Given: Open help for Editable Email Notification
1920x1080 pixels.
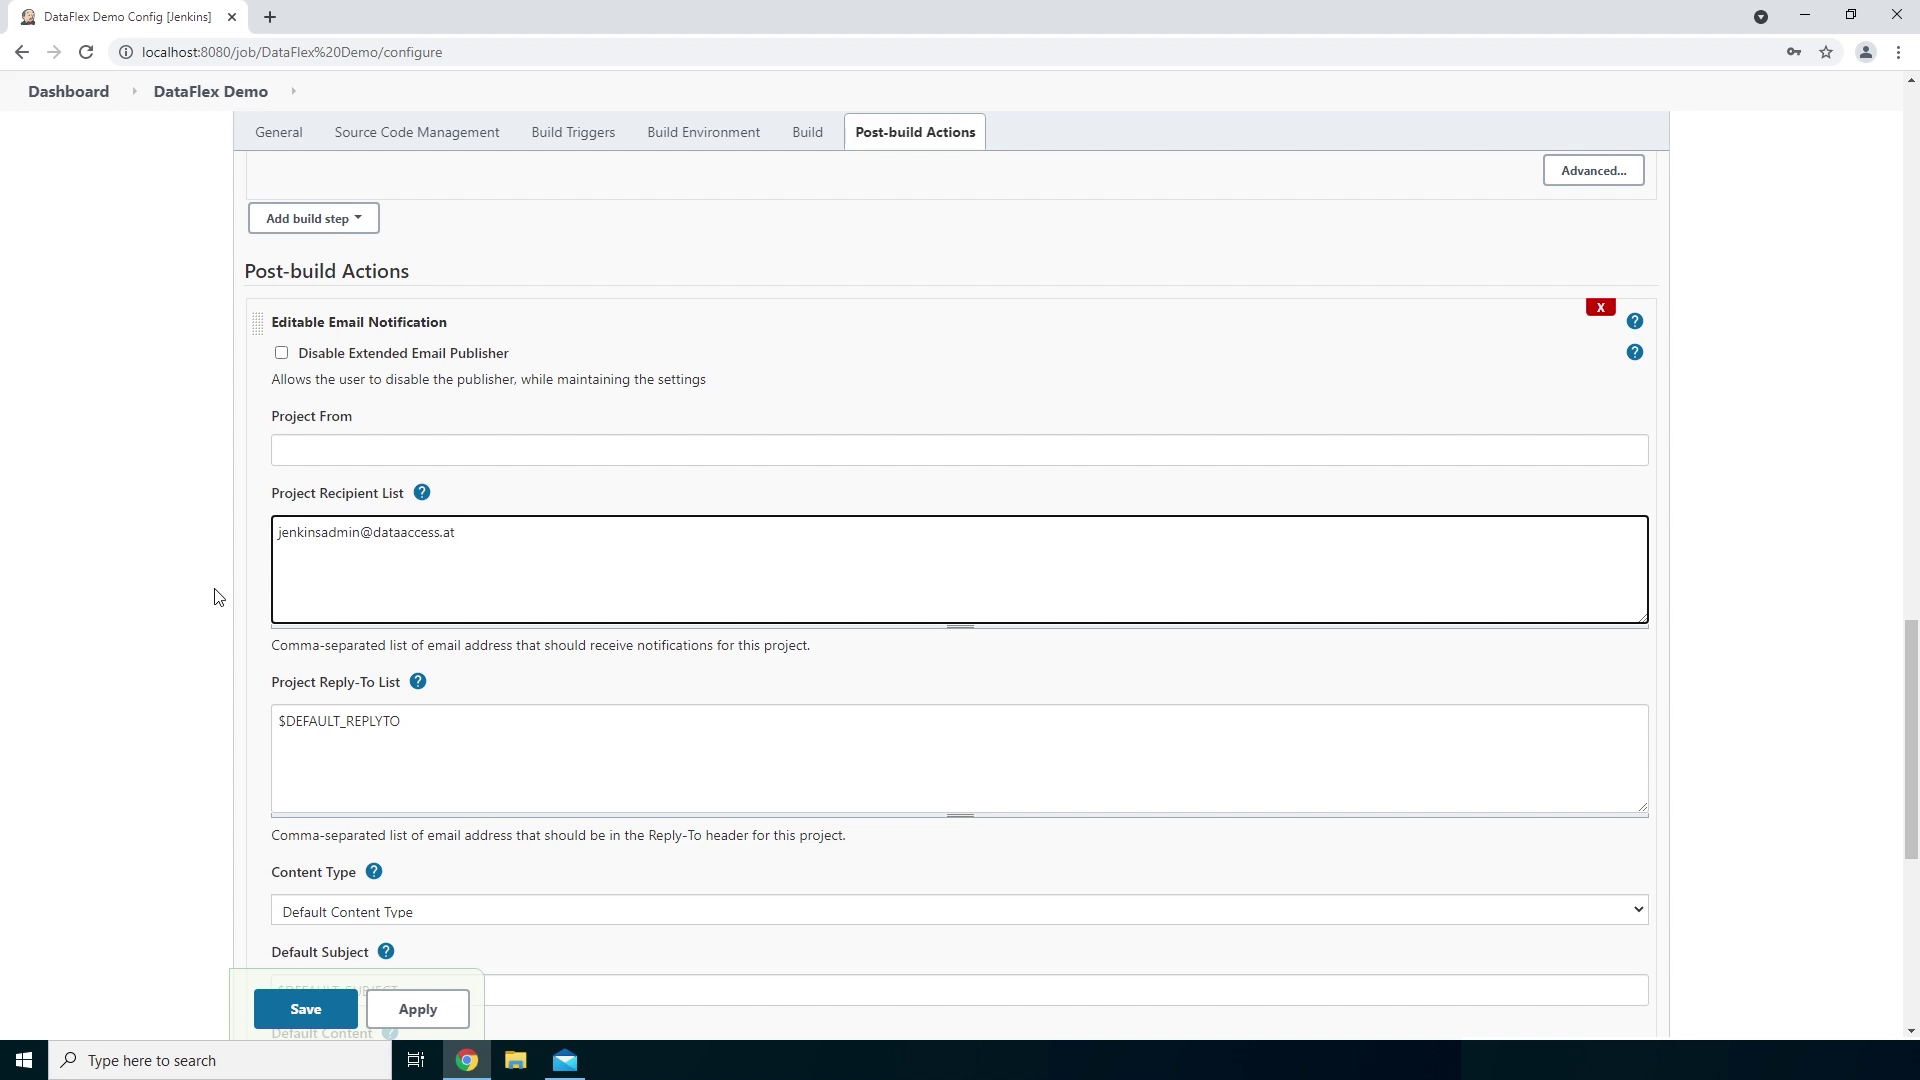Looking at the screenshot, I should 1634,322.
